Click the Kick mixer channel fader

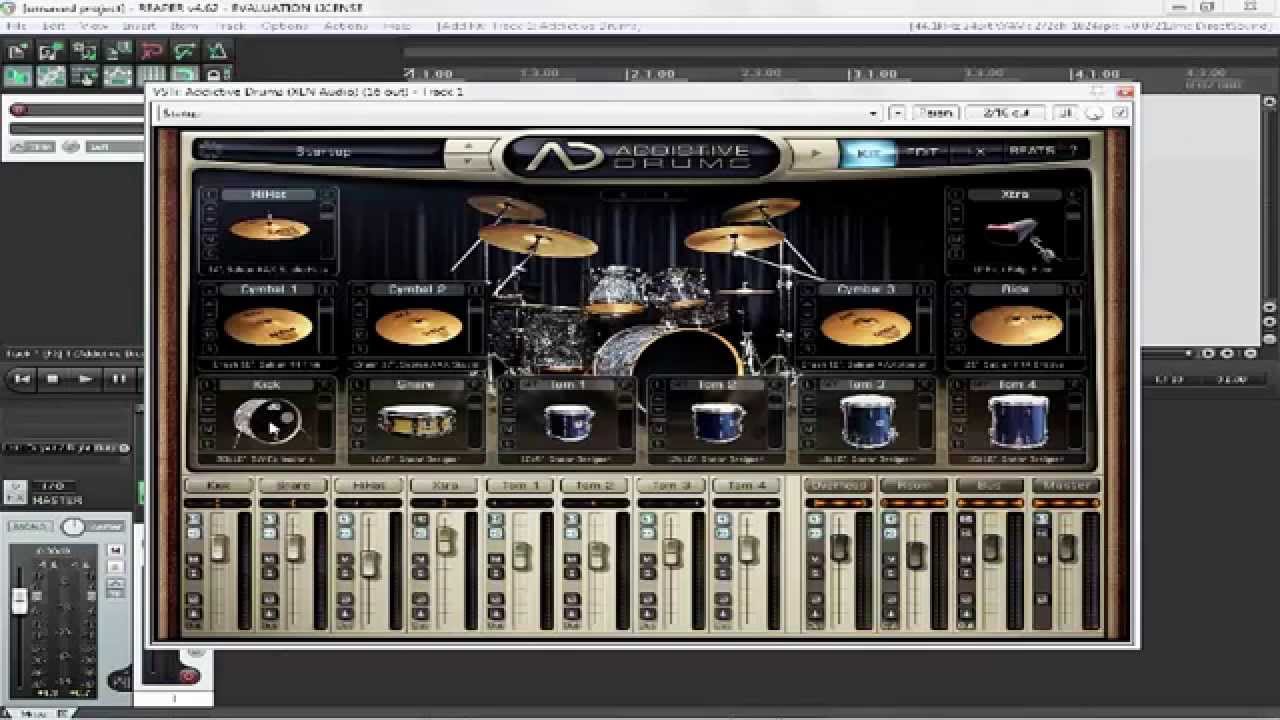[x=218, y=546]
